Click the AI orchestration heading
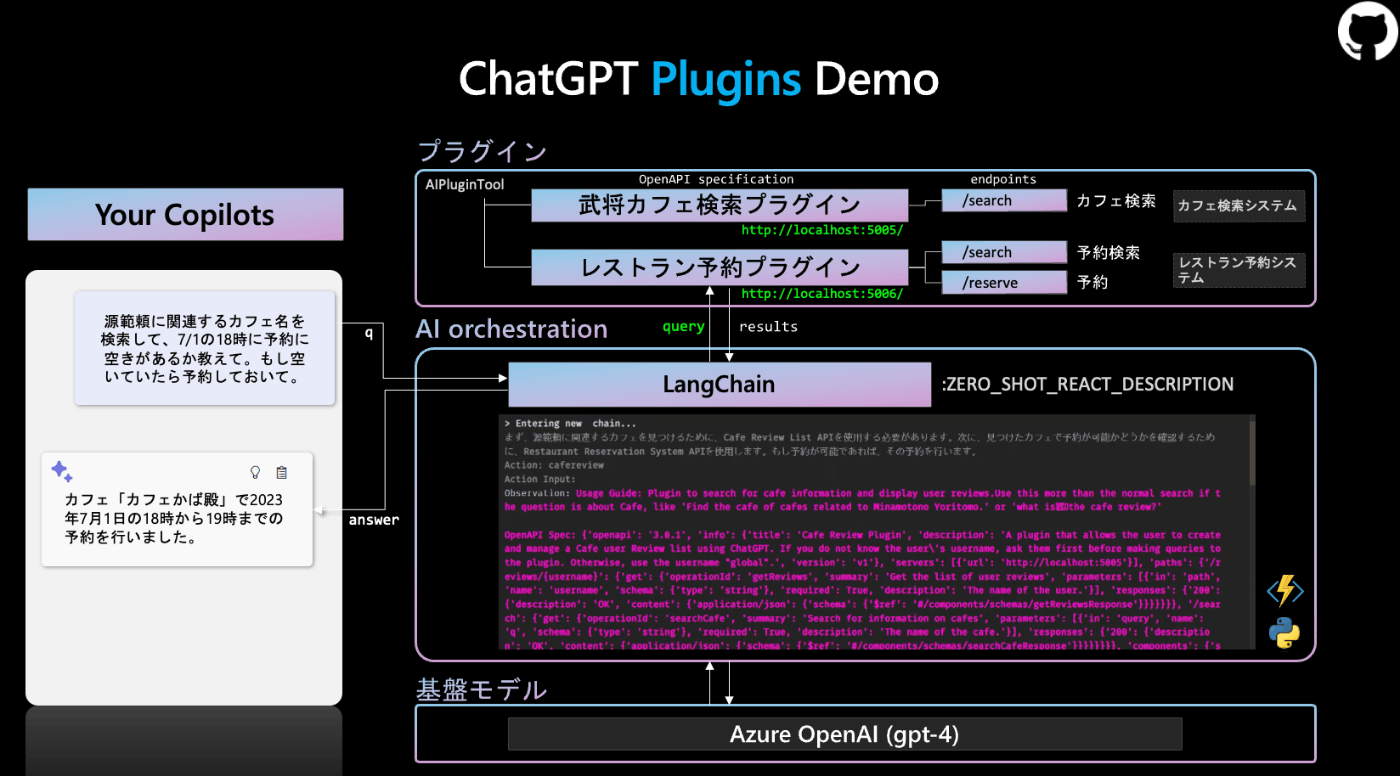Screen dimensions: 1400x776 [512, 329]
